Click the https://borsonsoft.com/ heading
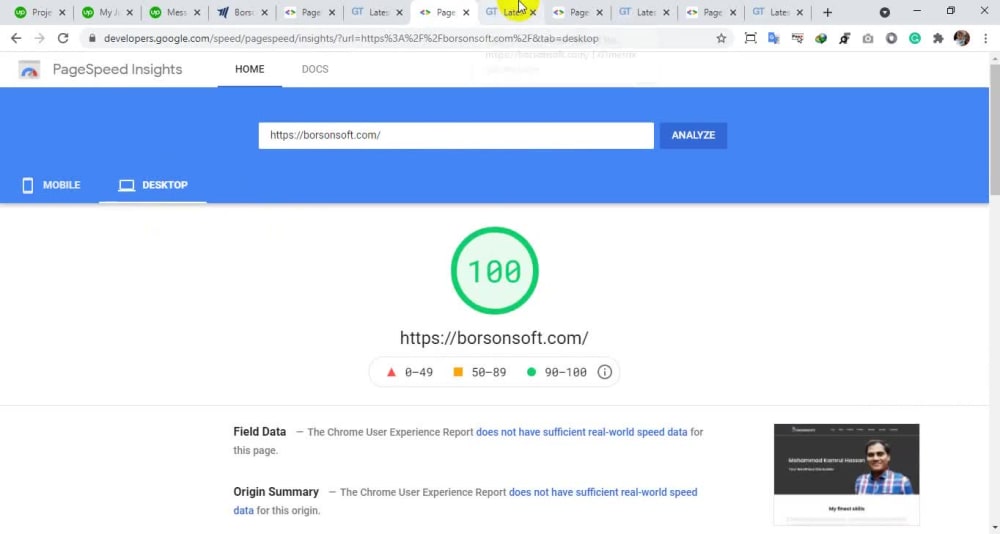 click(494, 338)
